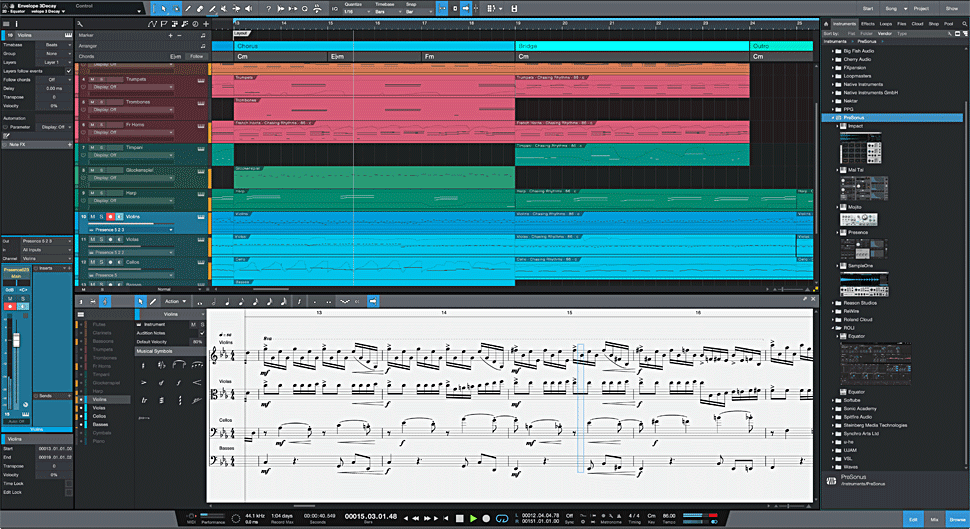This screenshot has height=529, width=970.
Task: Click the Chorus arranger section
Action: [x=374, y=46]
